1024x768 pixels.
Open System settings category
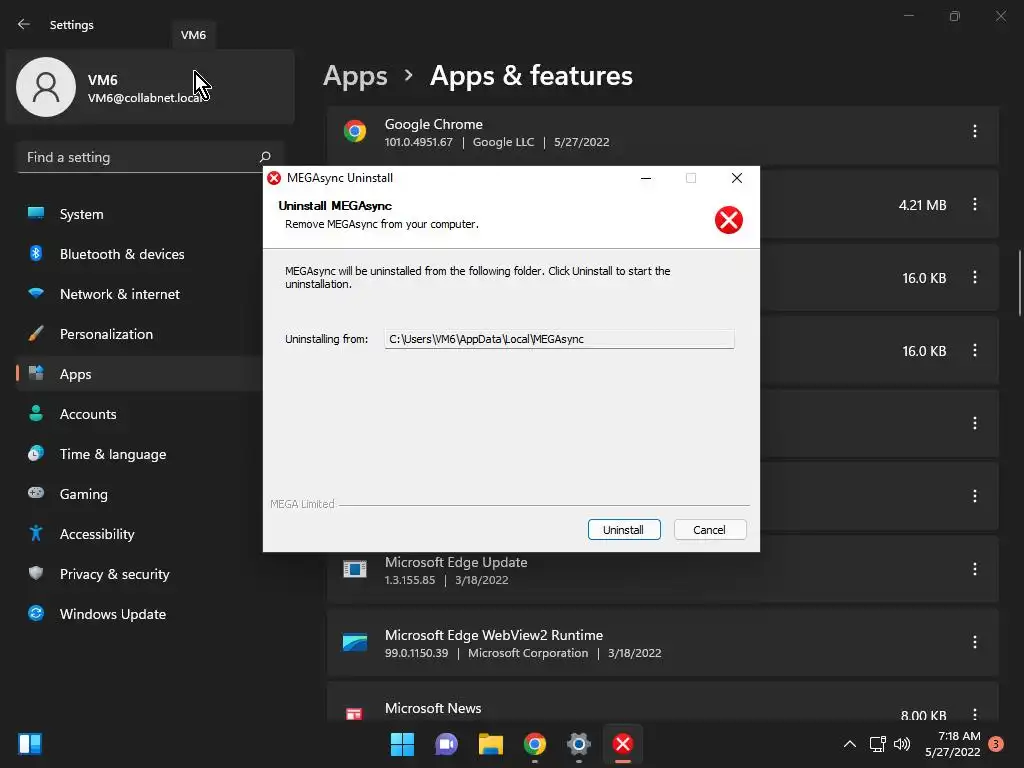139,214
